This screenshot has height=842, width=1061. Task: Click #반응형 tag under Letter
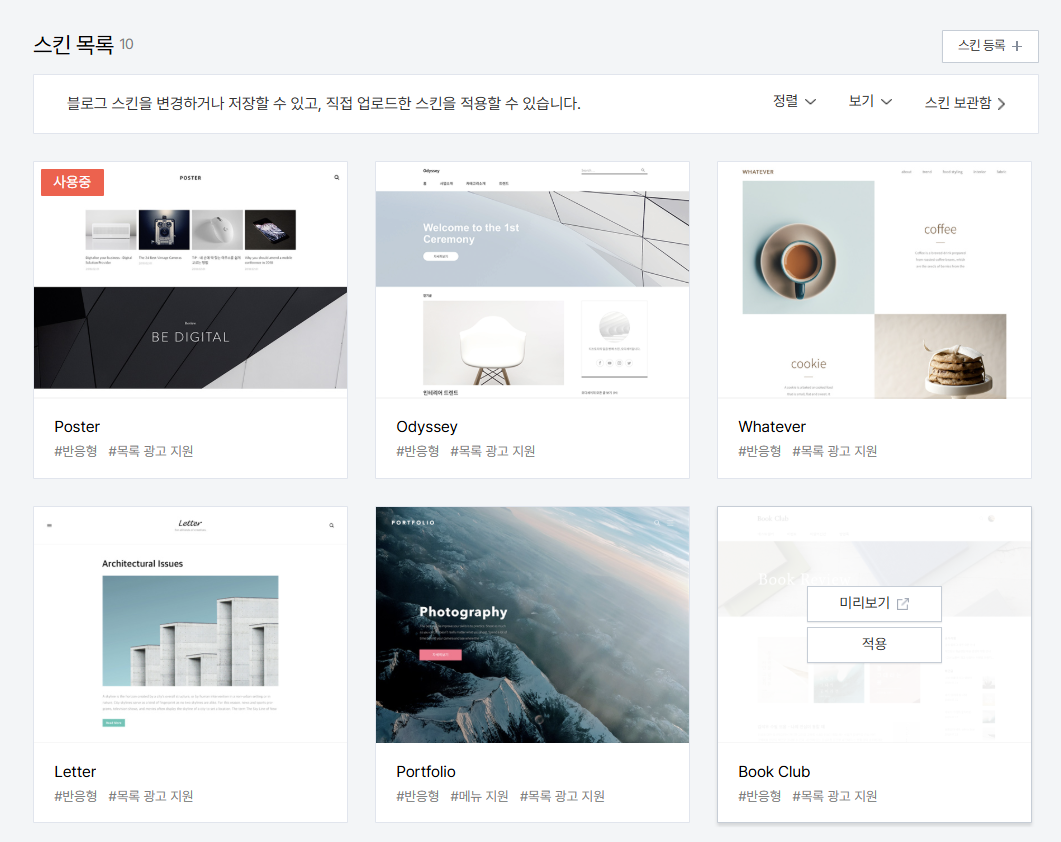coord(76,797)
